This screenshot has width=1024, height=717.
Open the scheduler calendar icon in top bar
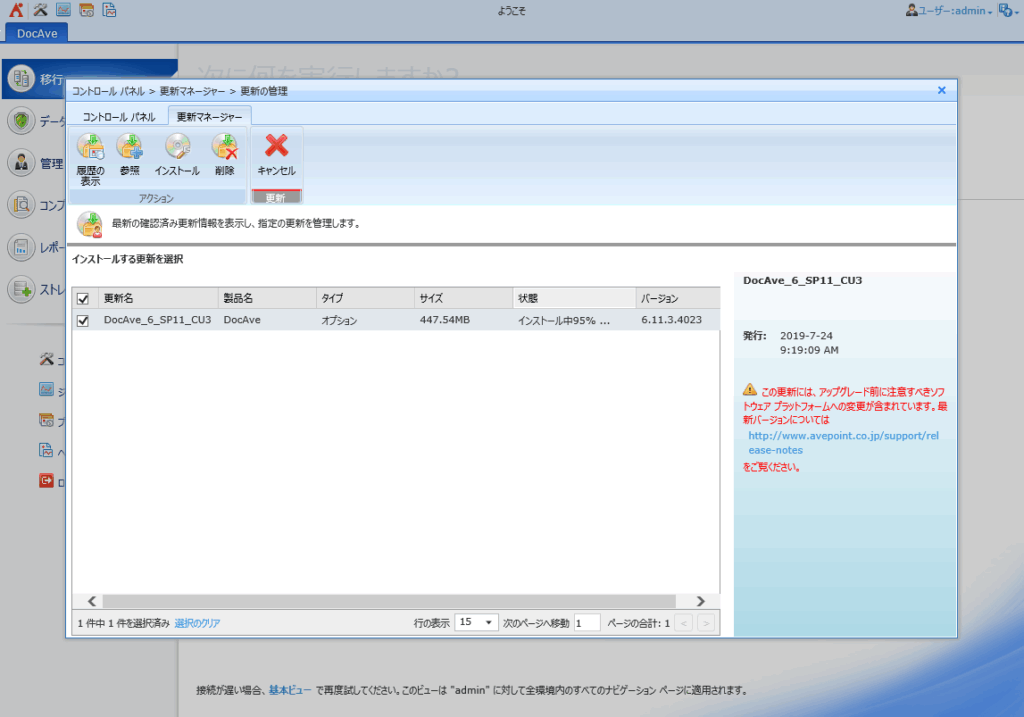[x=86, y=10]
